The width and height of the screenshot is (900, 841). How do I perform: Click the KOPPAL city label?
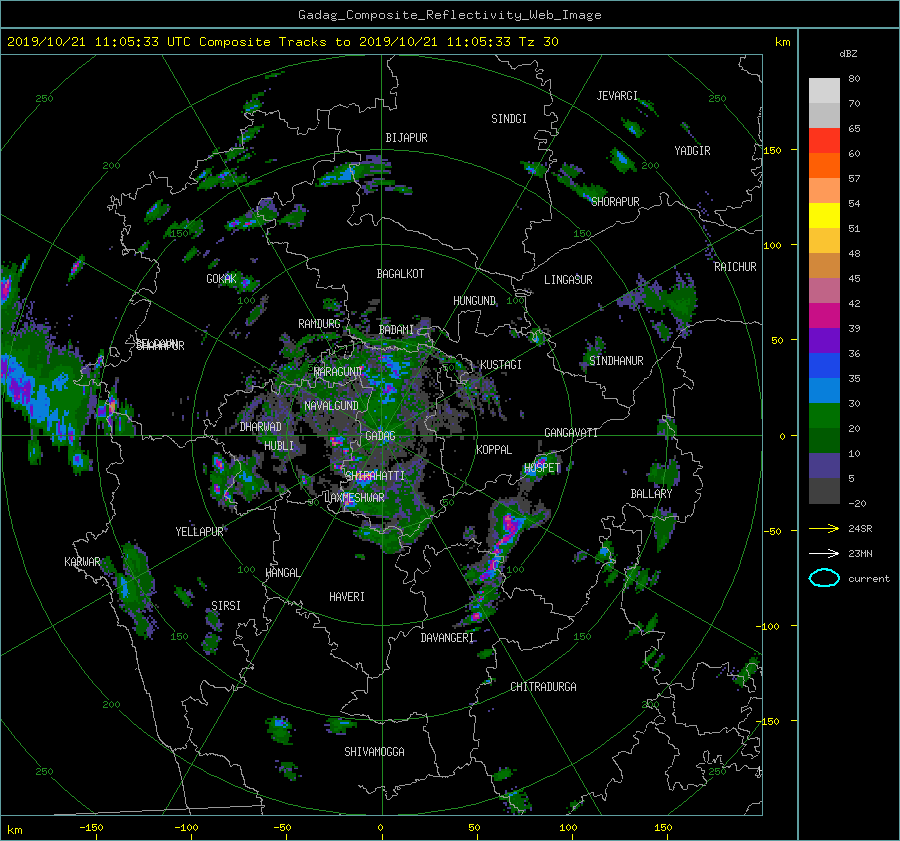[494, 449]
